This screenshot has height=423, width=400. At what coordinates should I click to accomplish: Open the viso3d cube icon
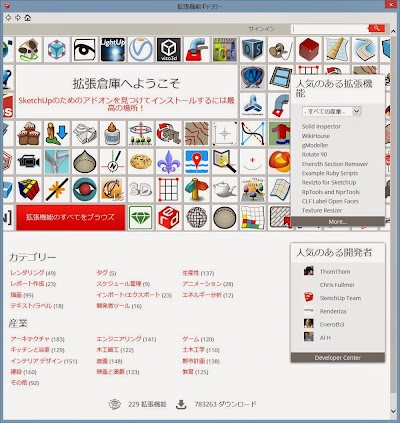coord(169,49)
